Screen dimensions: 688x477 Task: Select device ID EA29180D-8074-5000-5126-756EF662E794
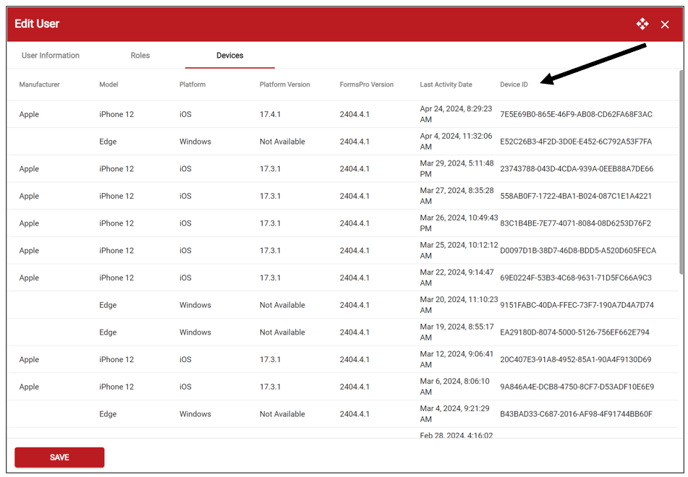pyautogui.click(x=574, y=332)
